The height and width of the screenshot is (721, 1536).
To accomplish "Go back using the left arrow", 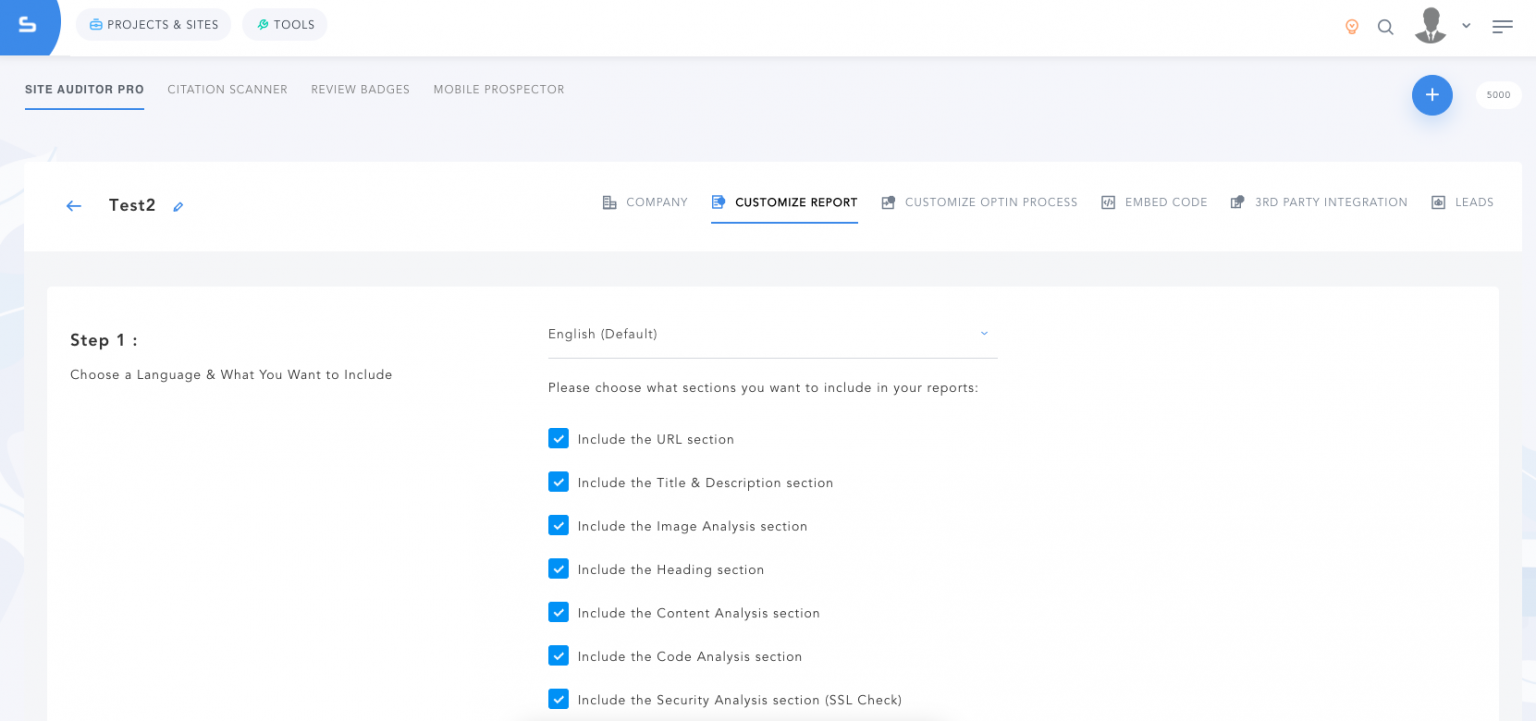I will tap(74, 206).
